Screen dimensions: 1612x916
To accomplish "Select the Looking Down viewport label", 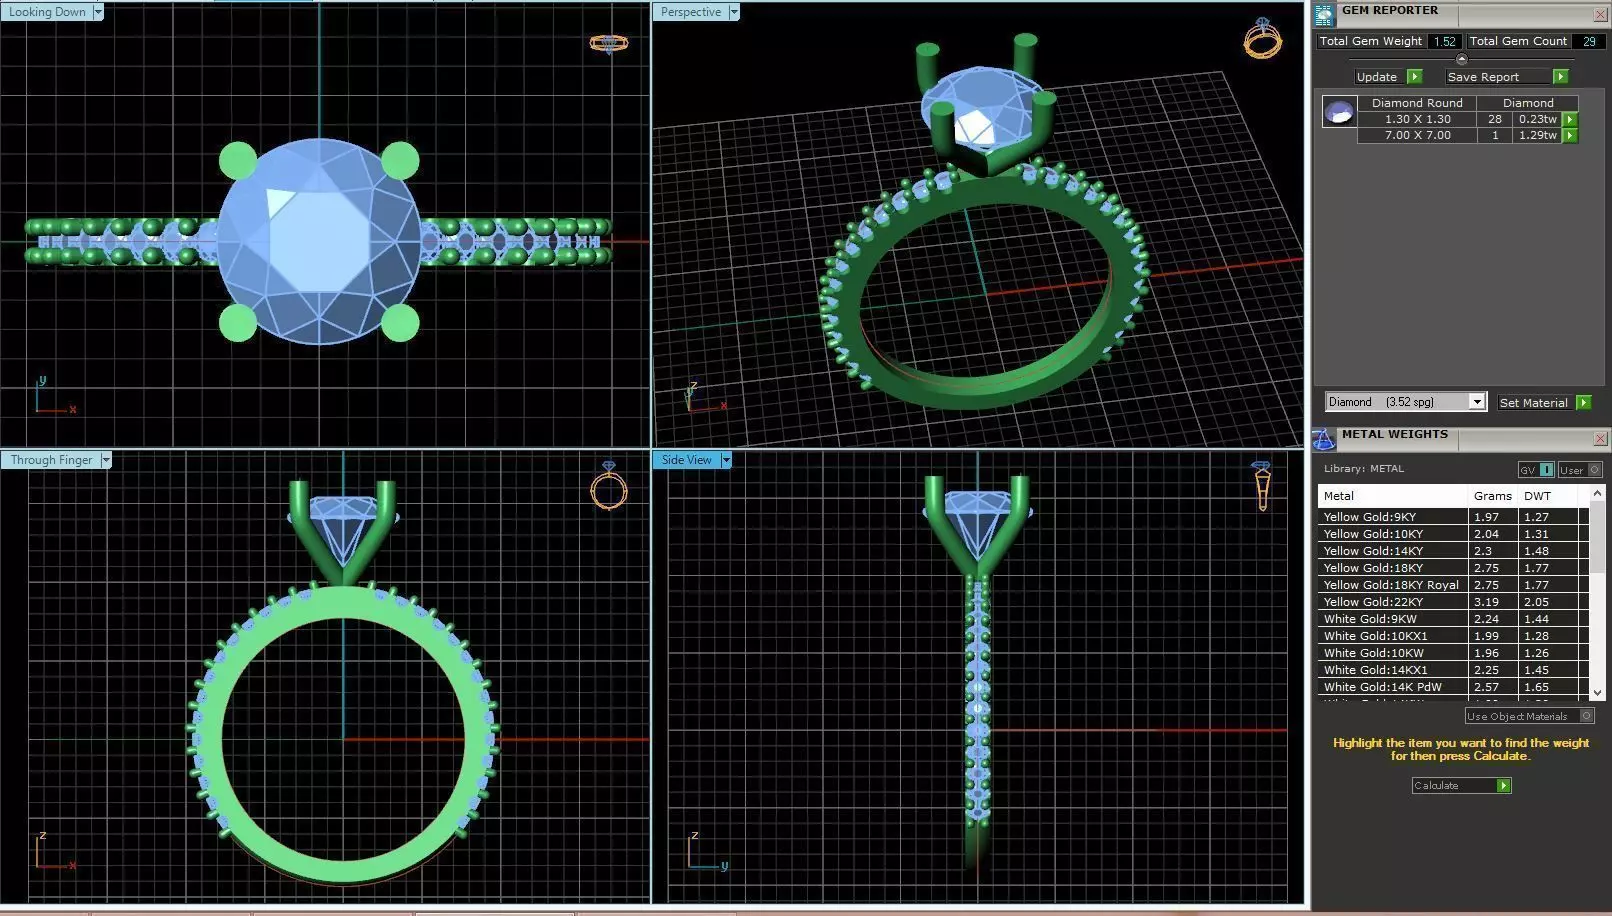I will (48, 12).
